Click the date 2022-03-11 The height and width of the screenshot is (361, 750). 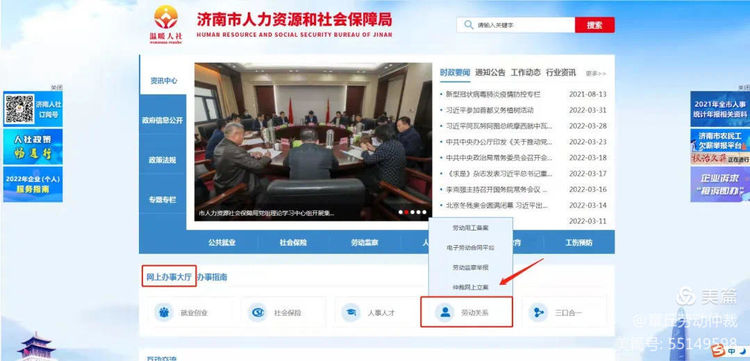pos(587,221)
